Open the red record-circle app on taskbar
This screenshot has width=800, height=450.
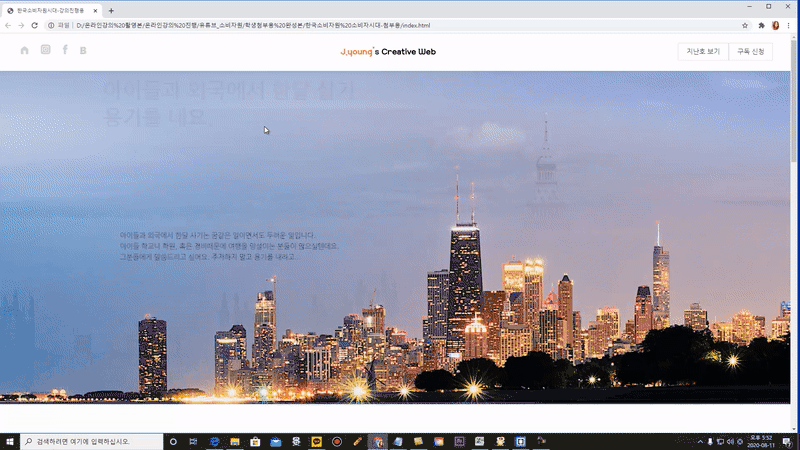pos(337,441)
